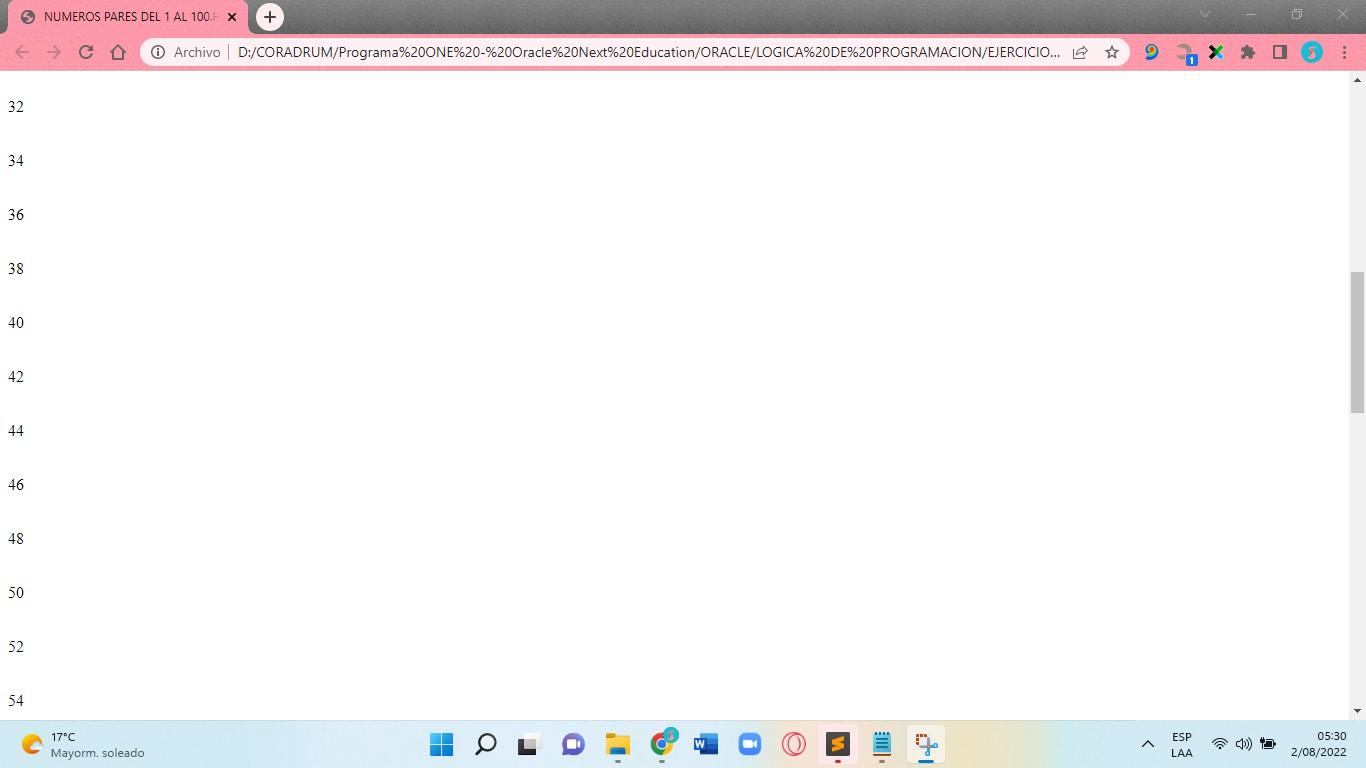This screenshot has height=768, width=1366.
Task: Open the teal browser profile avatar
Action: pyautogui.click(x=1312, y=52)
